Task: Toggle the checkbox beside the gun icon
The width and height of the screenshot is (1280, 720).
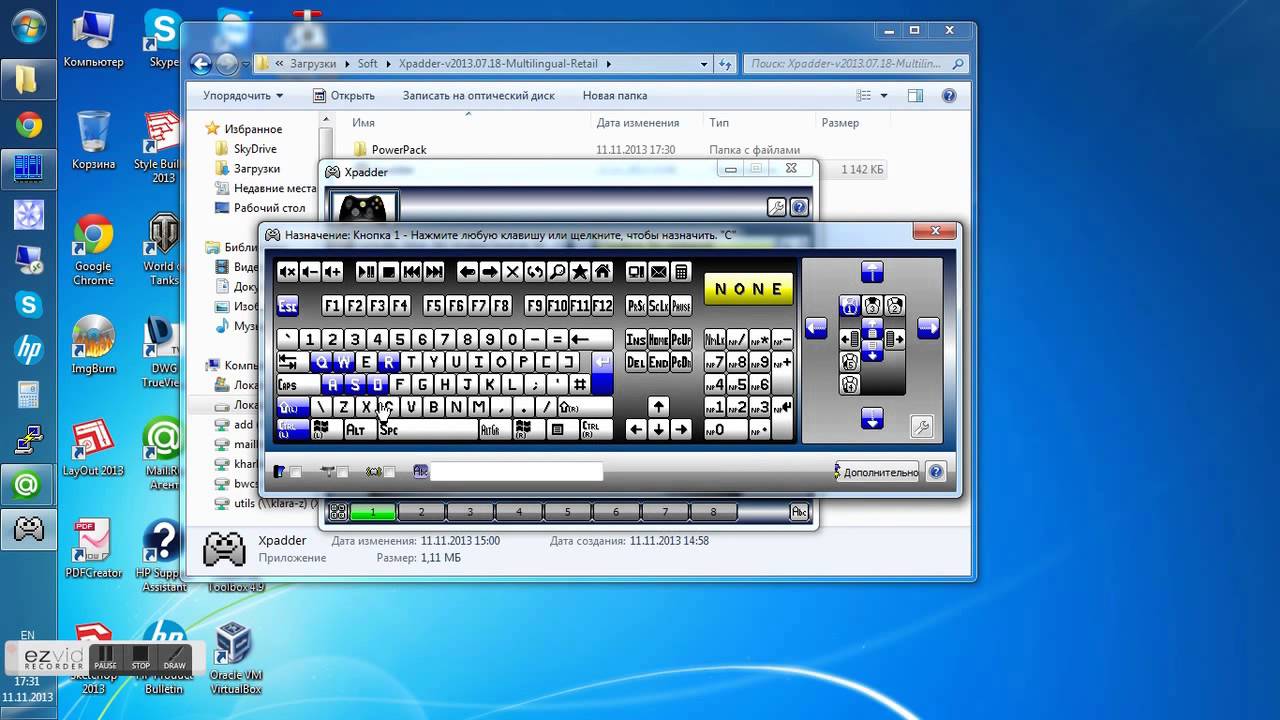Action: pos(342,472)
